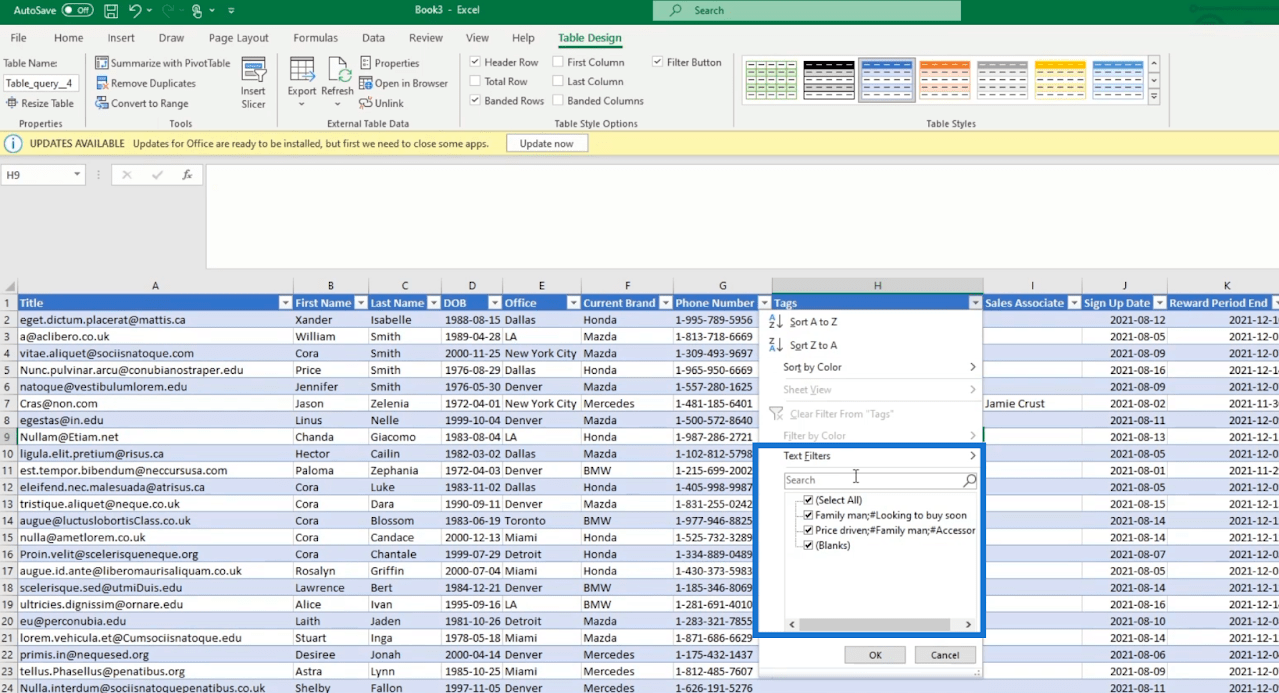This screenshot has height=693, width=1279.
Task: Click Cancel in the filter menu
Action: [x=945, y=655]
